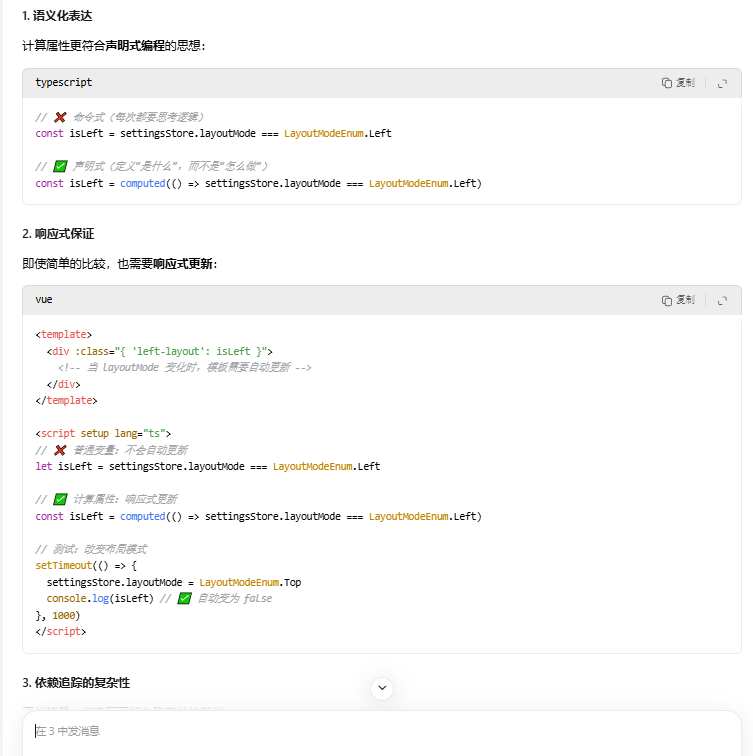Click the '命令式' comment in typescript block
This screenshot has height=756, width=753.
pos(120,117)
